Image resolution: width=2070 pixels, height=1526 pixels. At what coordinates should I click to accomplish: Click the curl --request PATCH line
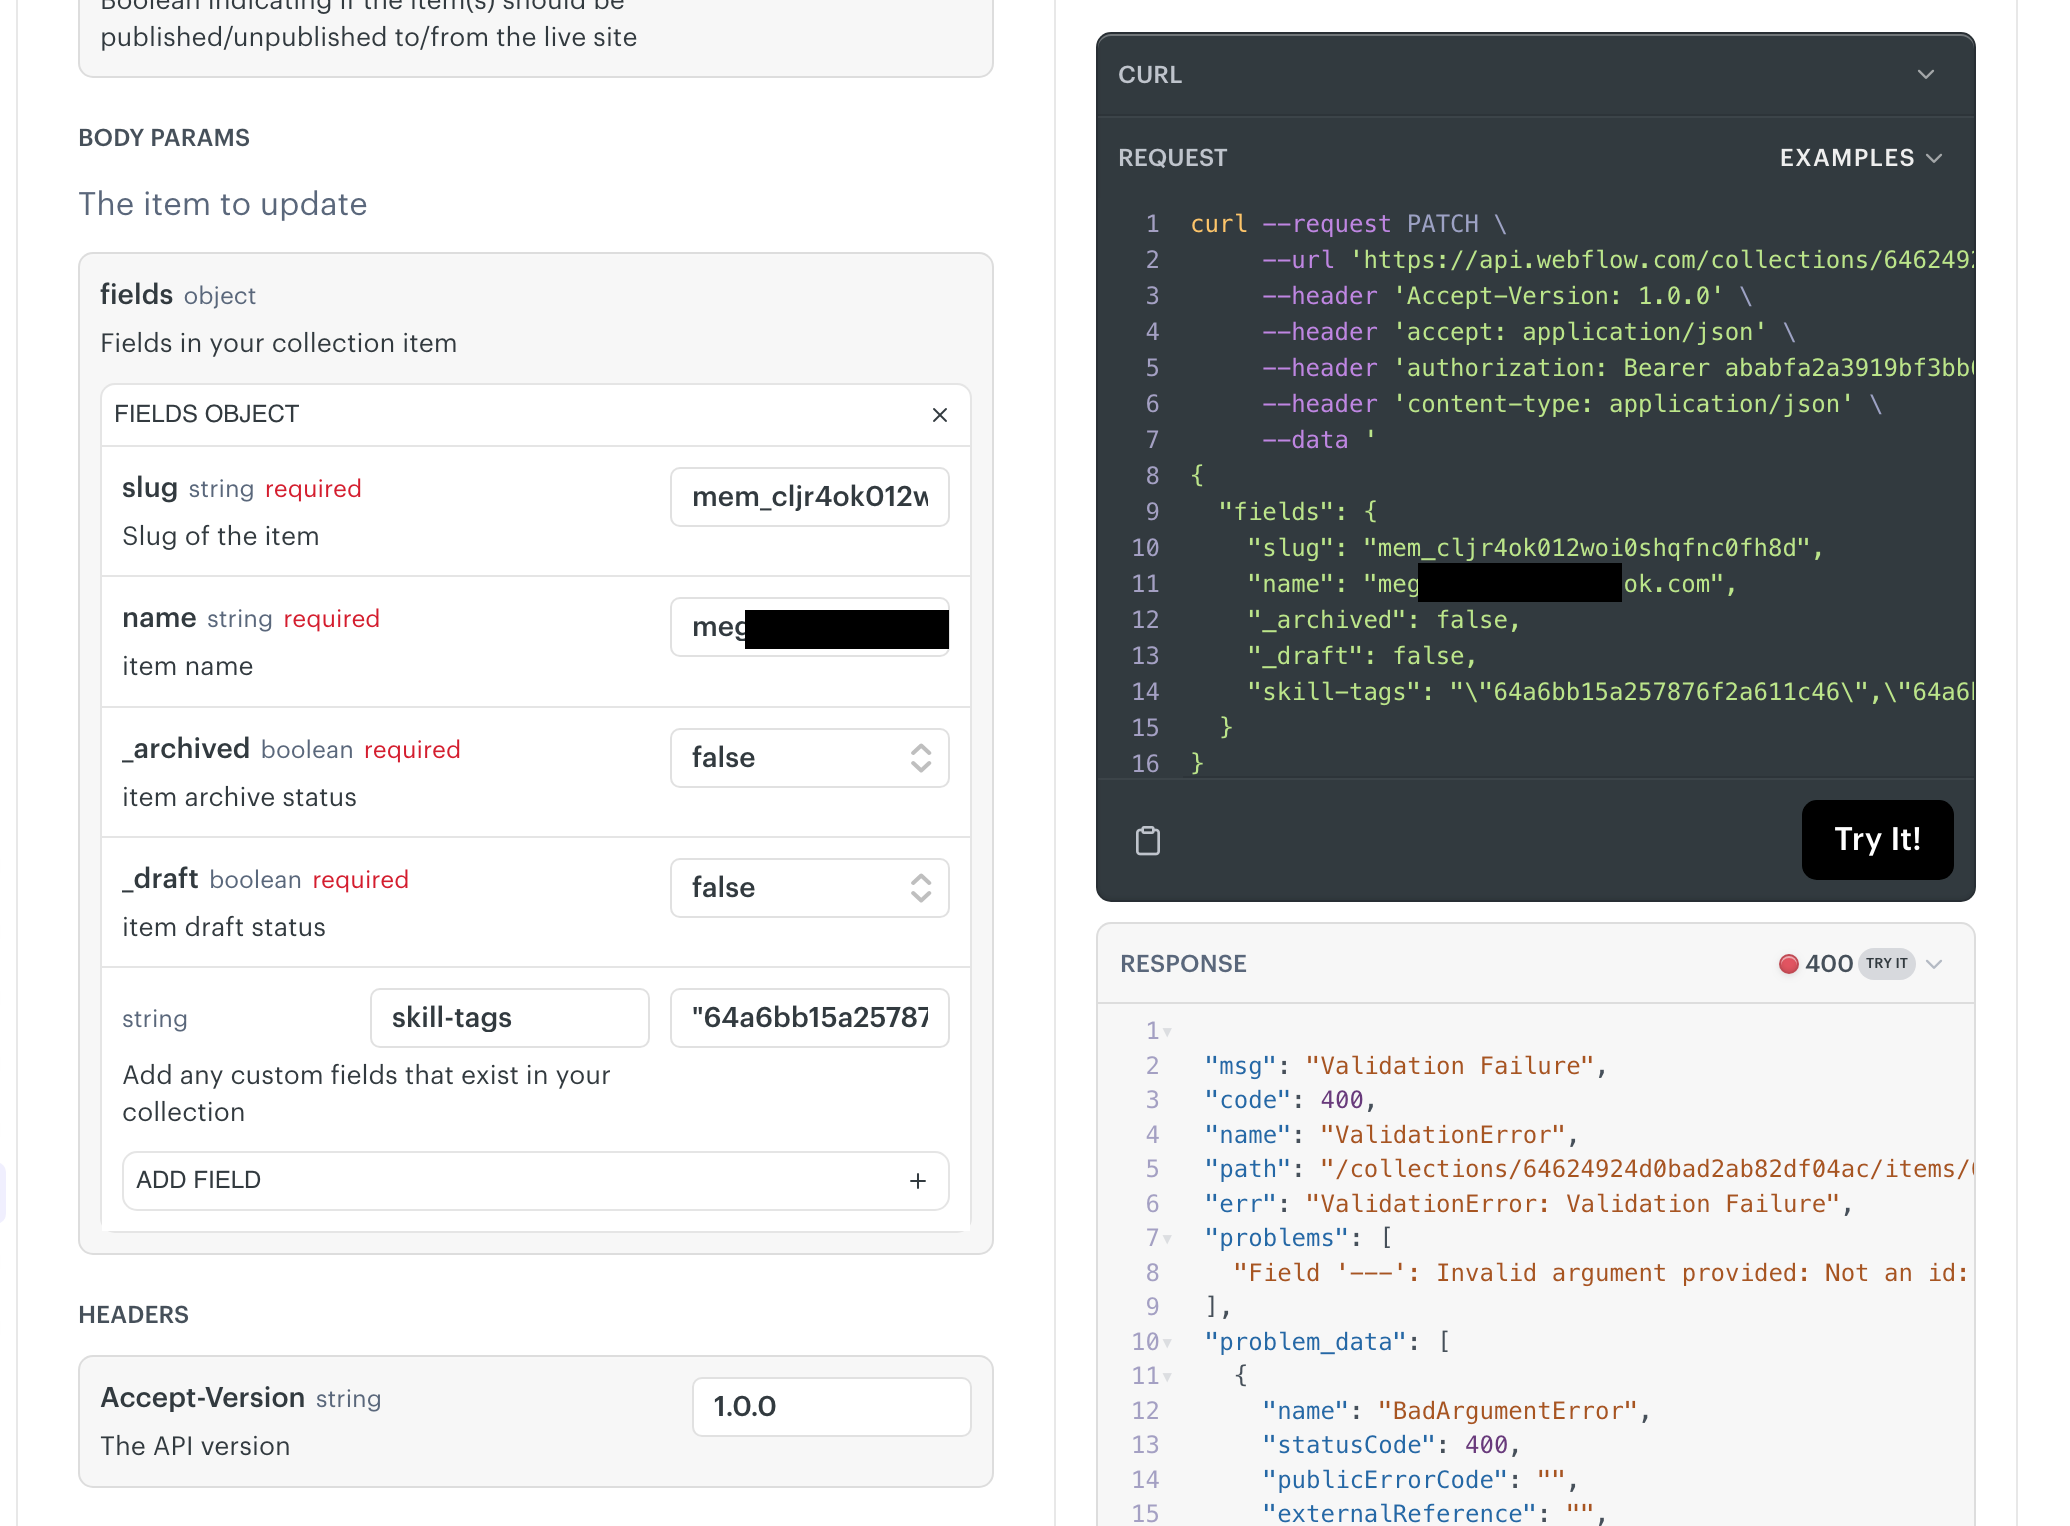pyautogui.click(x=1348, y=224)
